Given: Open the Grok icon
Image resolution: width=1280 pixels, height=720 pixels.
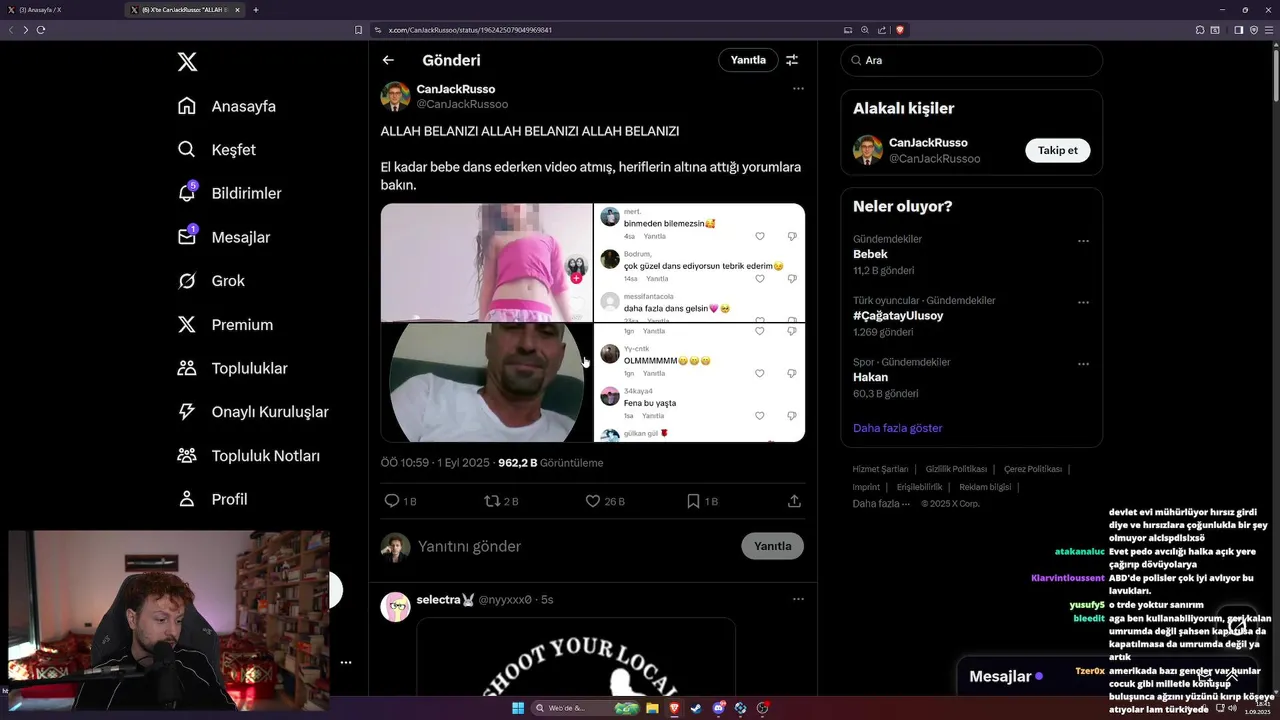Looking at the screenshot, I should point(186,281).
